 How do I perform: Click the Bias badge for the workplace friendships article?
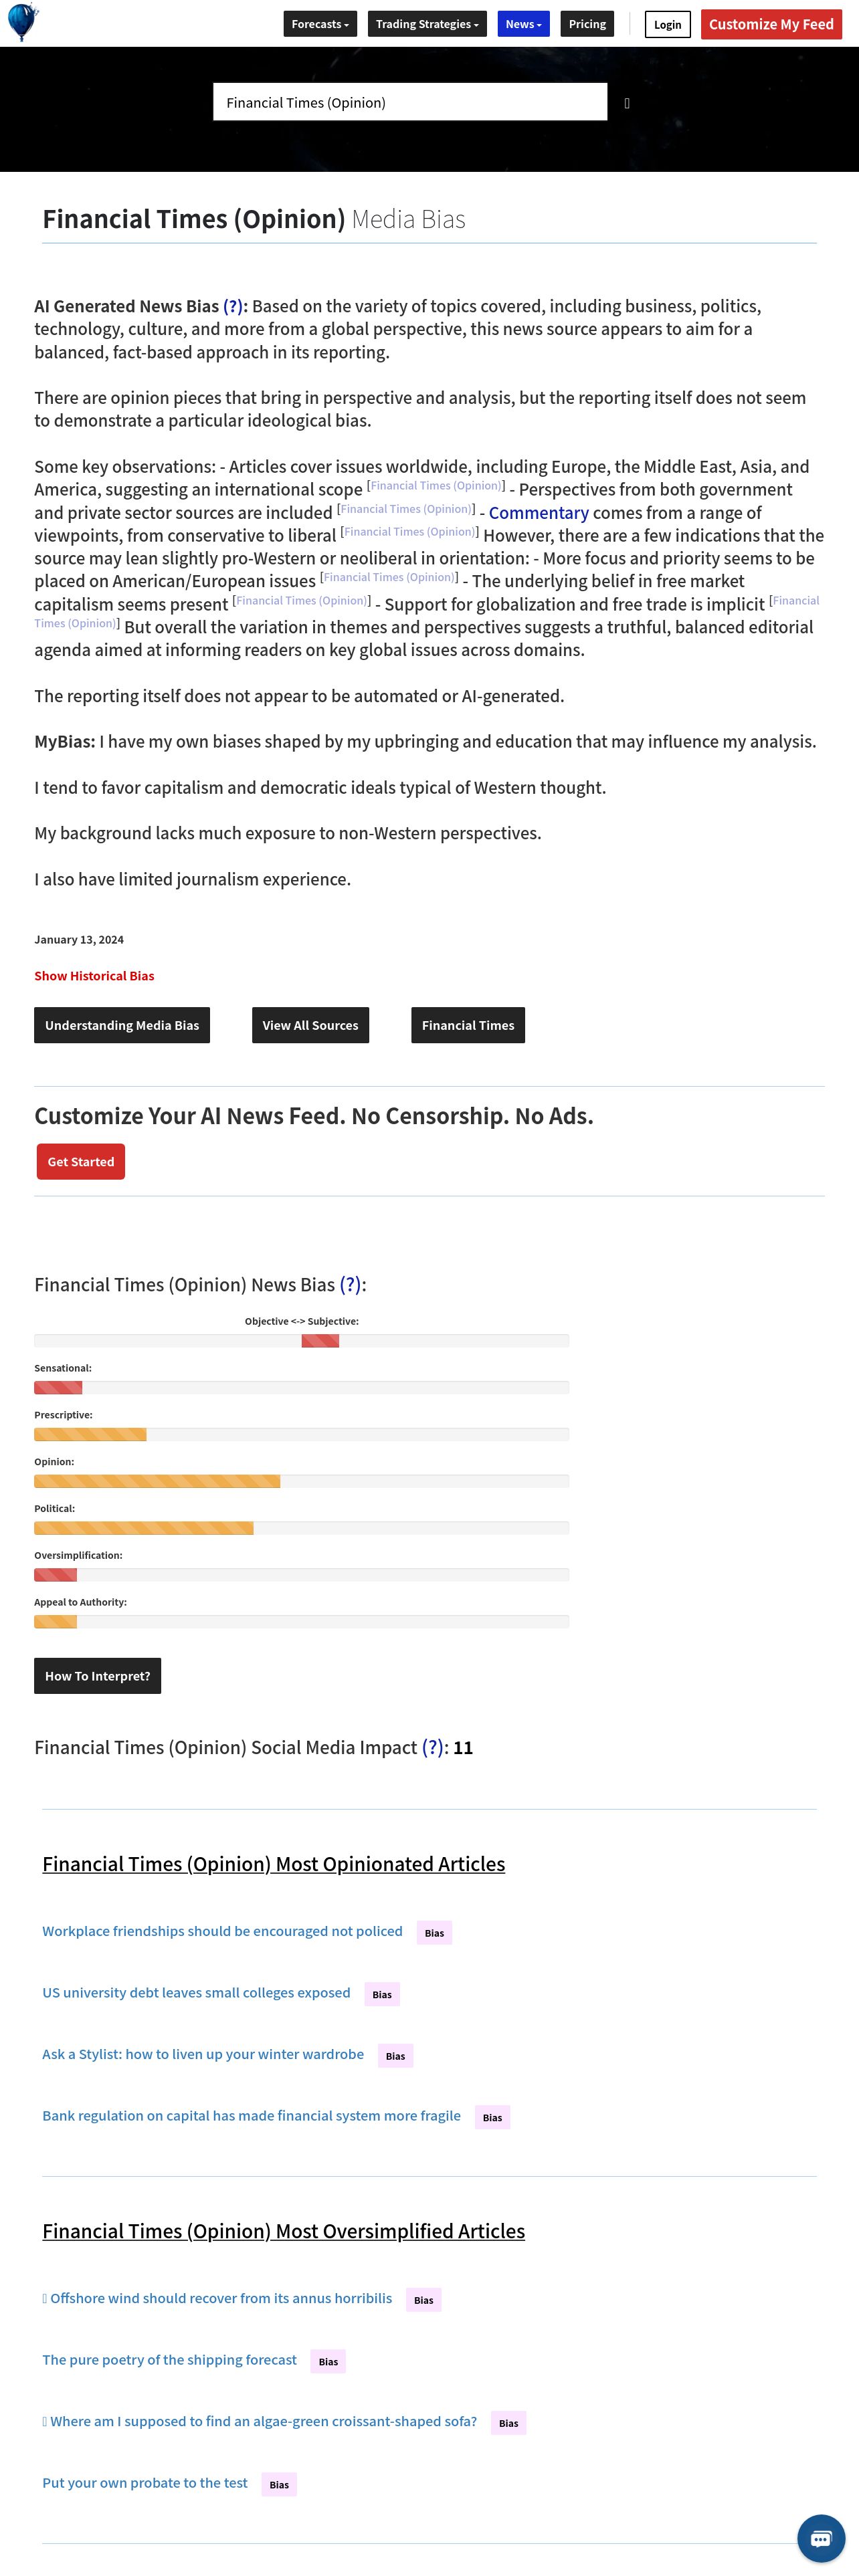(434, 1933)
